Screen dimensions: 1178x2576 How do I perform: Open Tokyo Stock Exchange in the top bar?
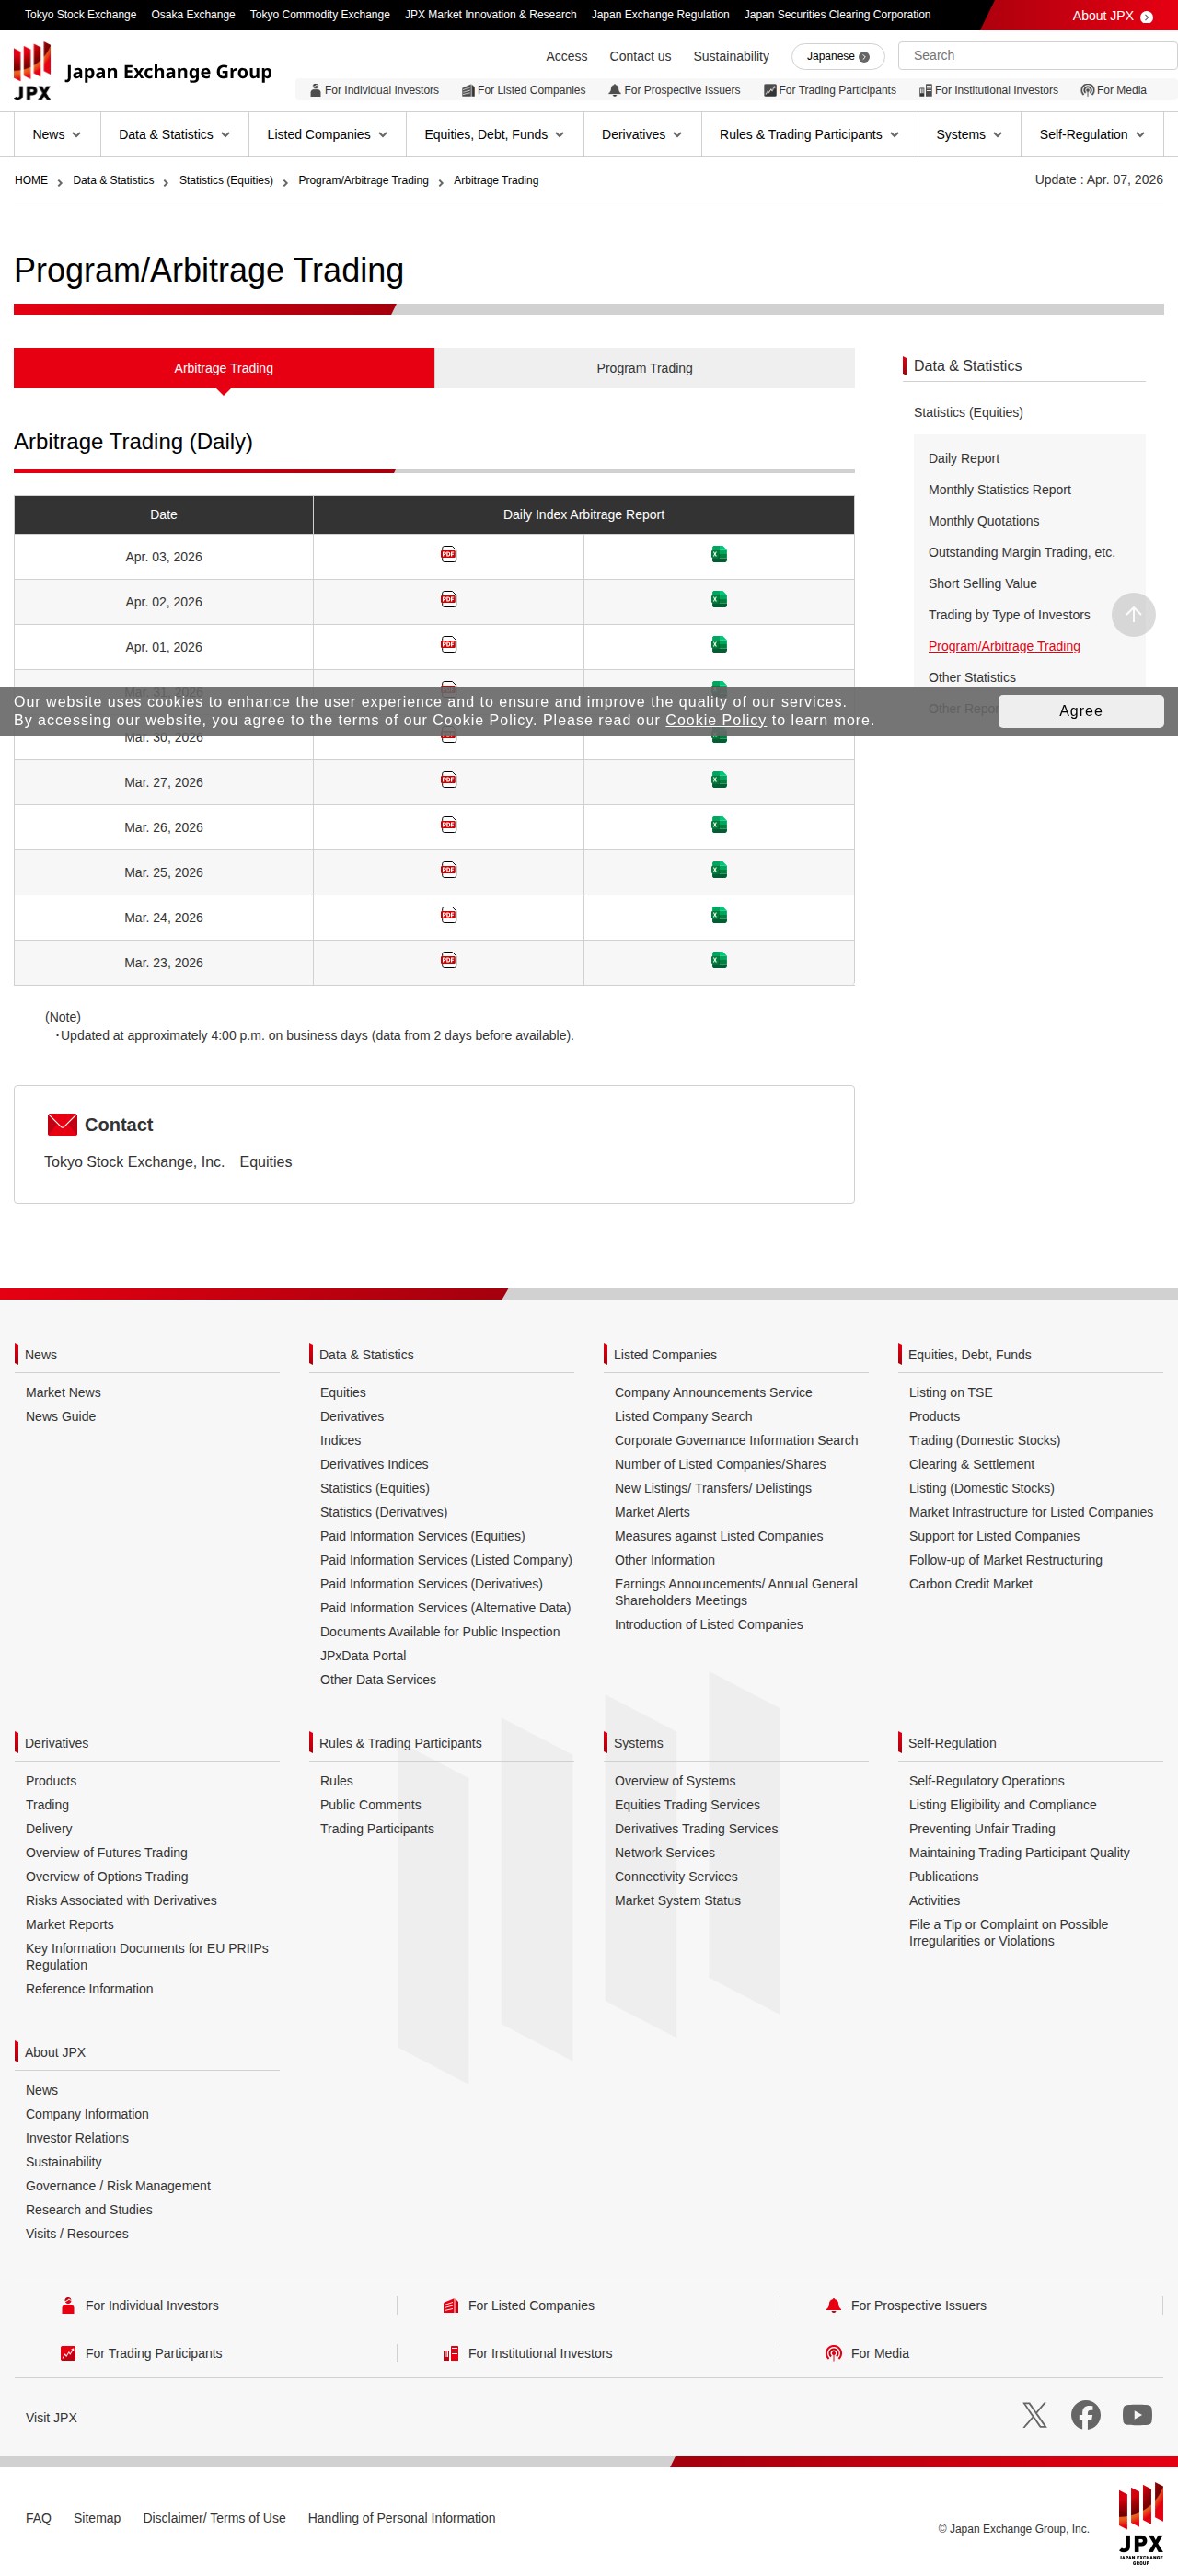pos(80,15)
